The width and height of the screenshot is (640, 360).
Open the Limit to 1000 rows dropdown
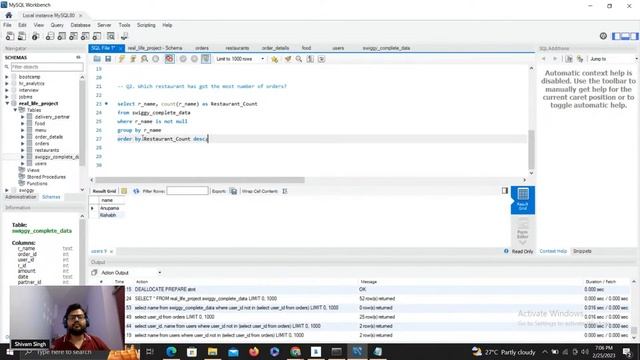click(x=240, y=59)
